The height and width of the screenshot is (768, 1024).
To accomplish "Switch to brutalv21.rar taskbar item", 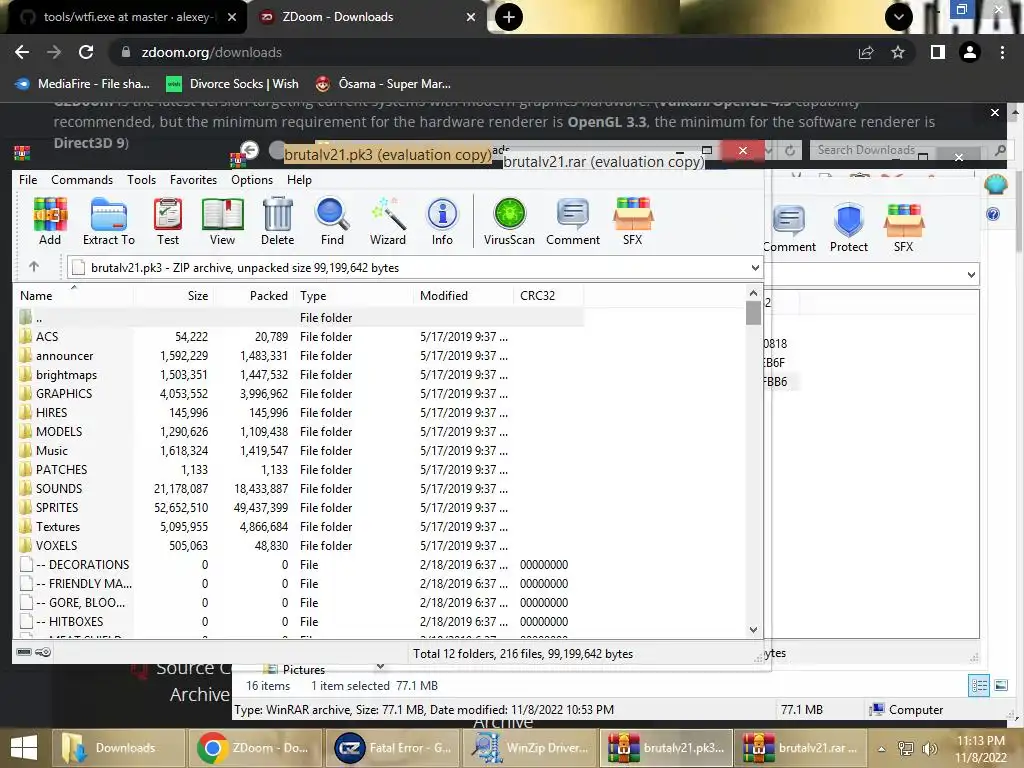I will coord(800,748).
